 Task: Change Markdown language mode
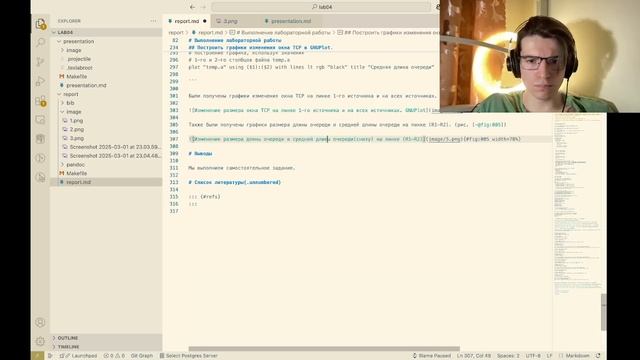577,356
